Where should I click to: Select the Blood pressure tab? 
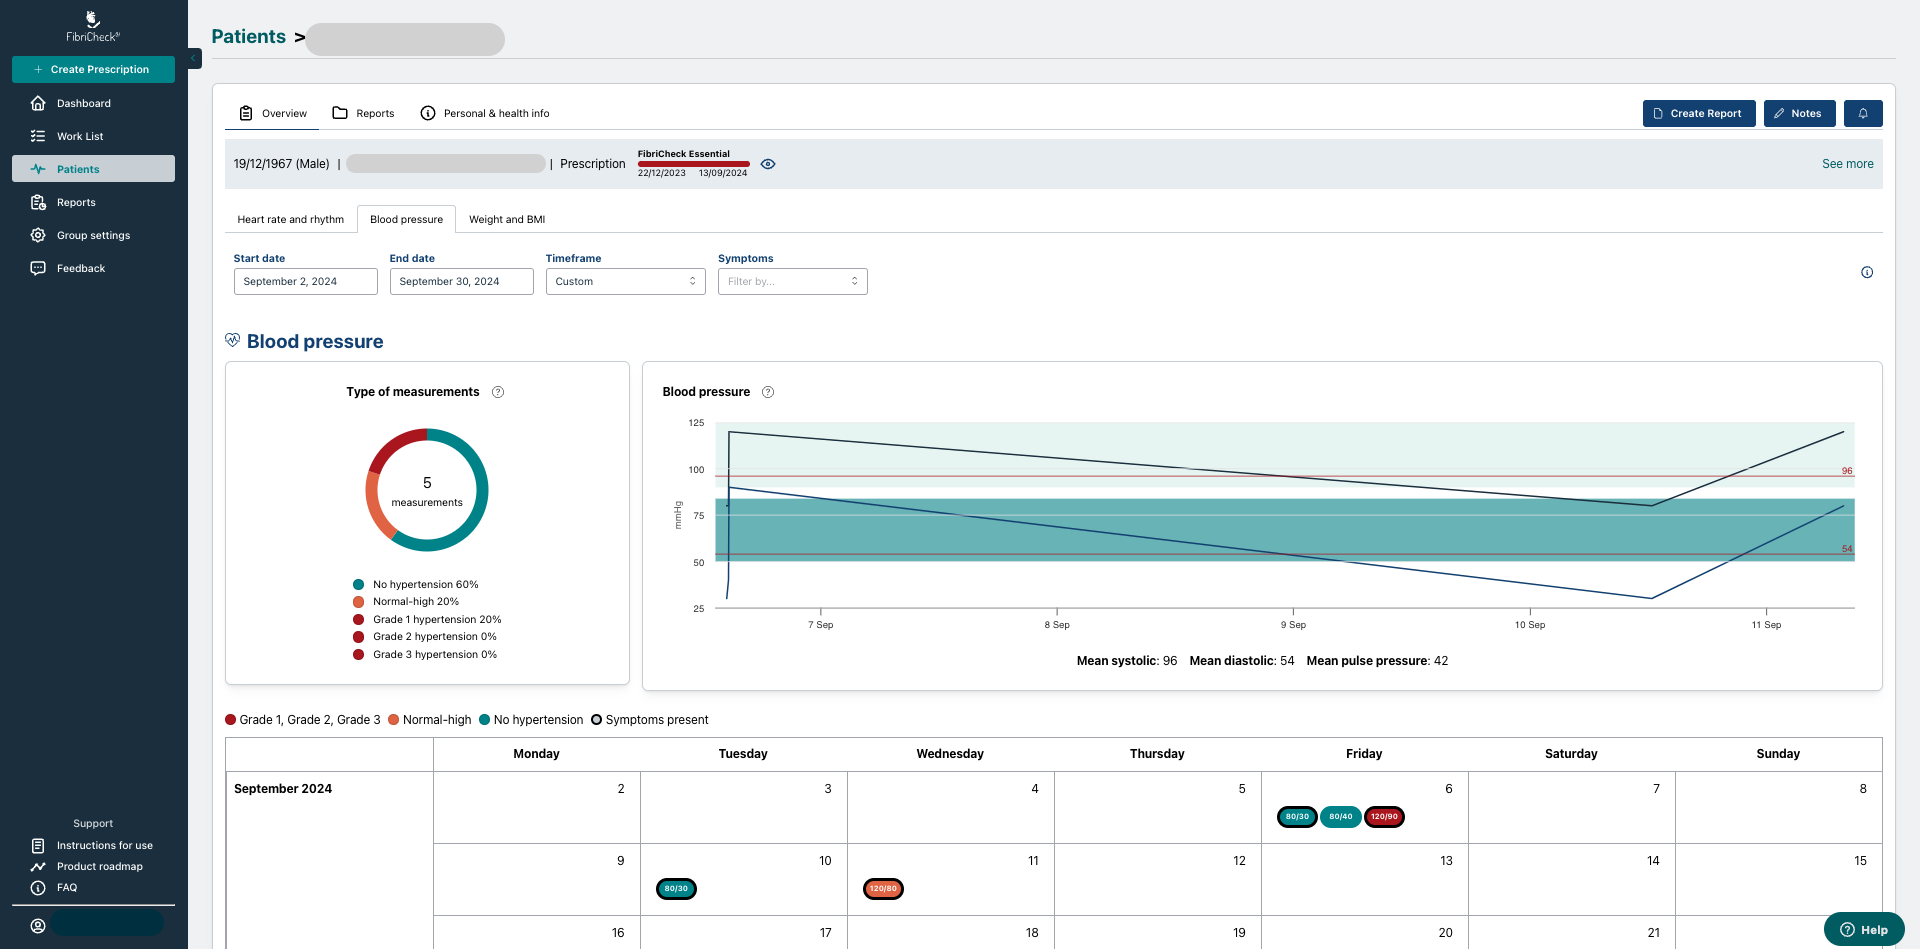pos(406,219)
